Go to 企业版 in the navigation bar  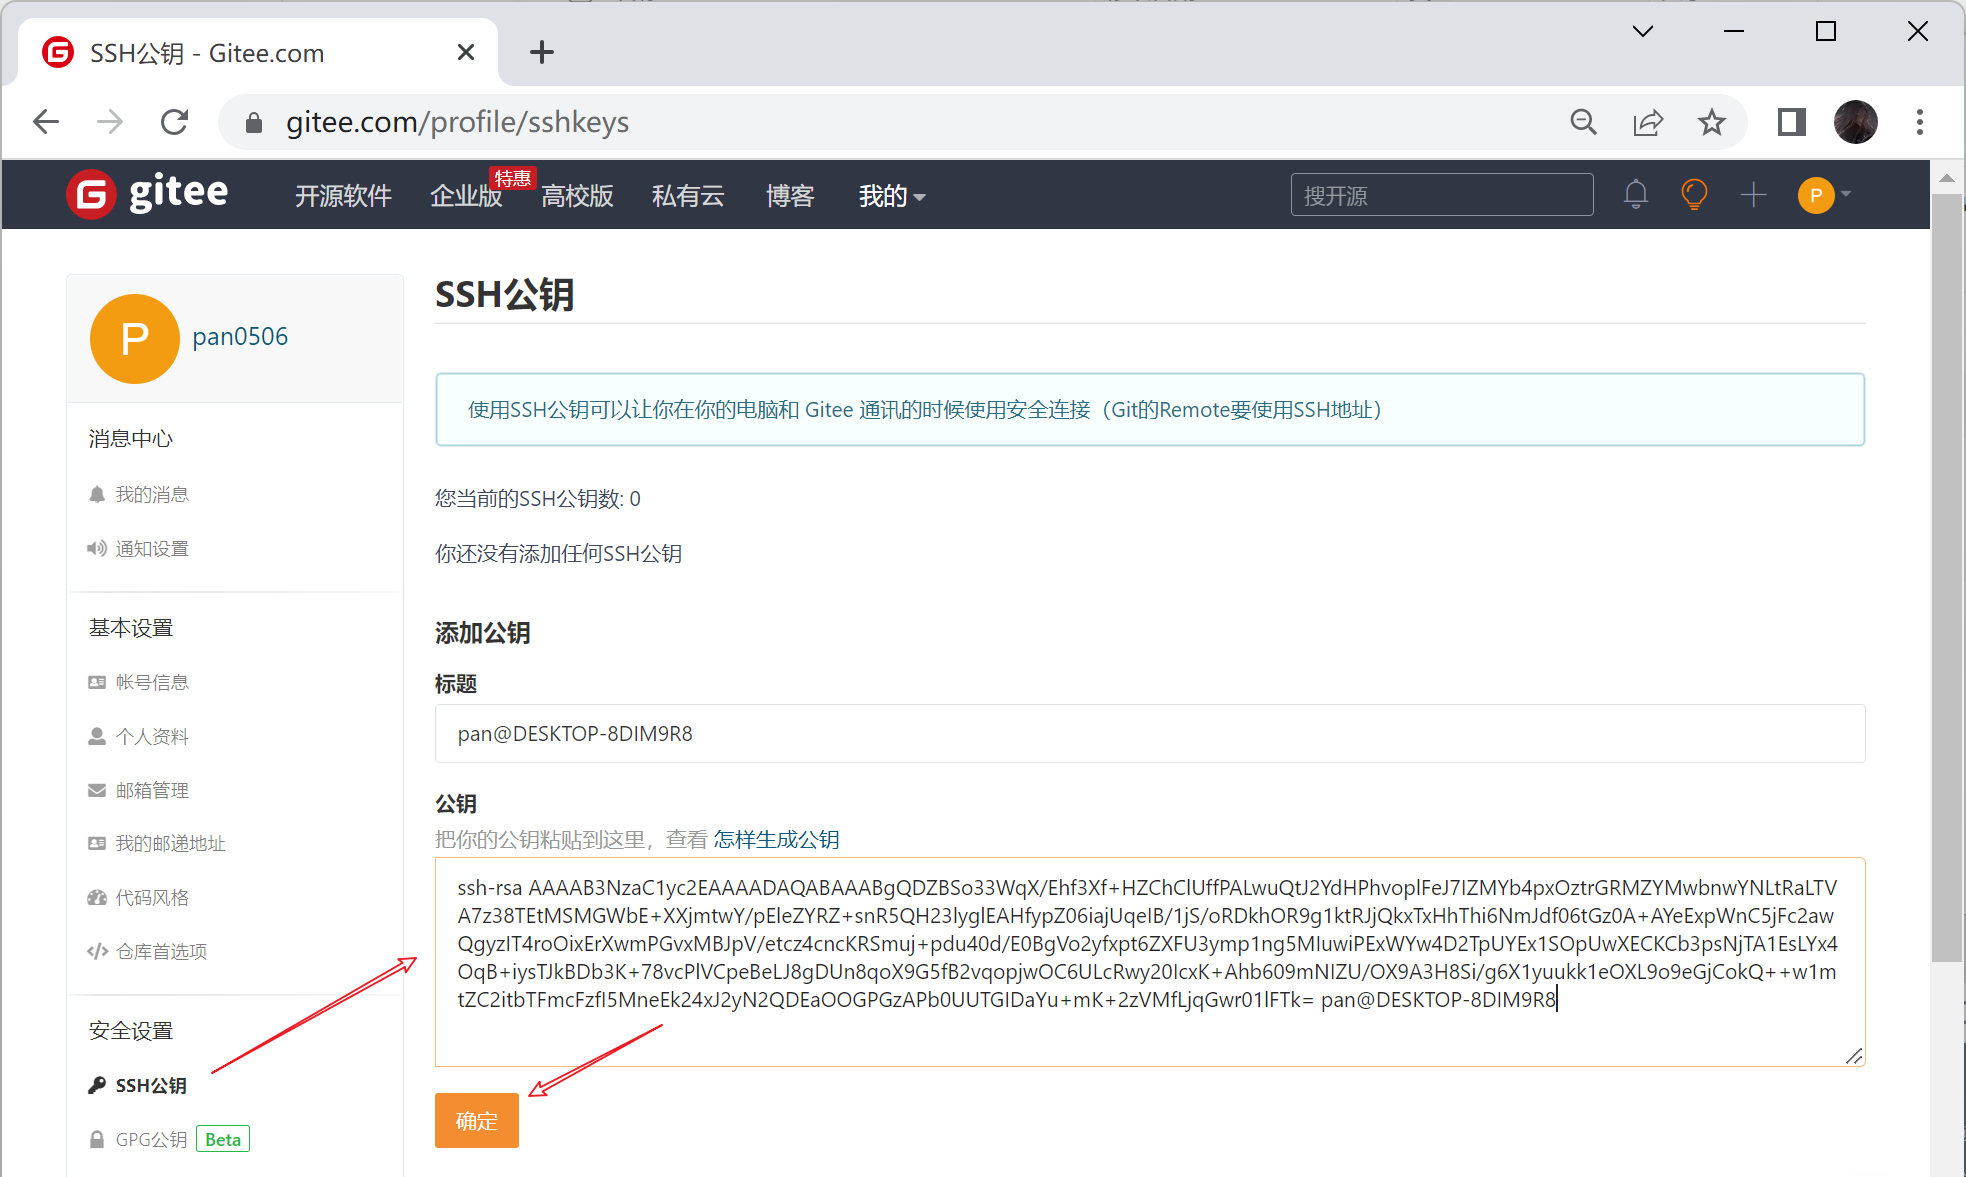[465, 196]
